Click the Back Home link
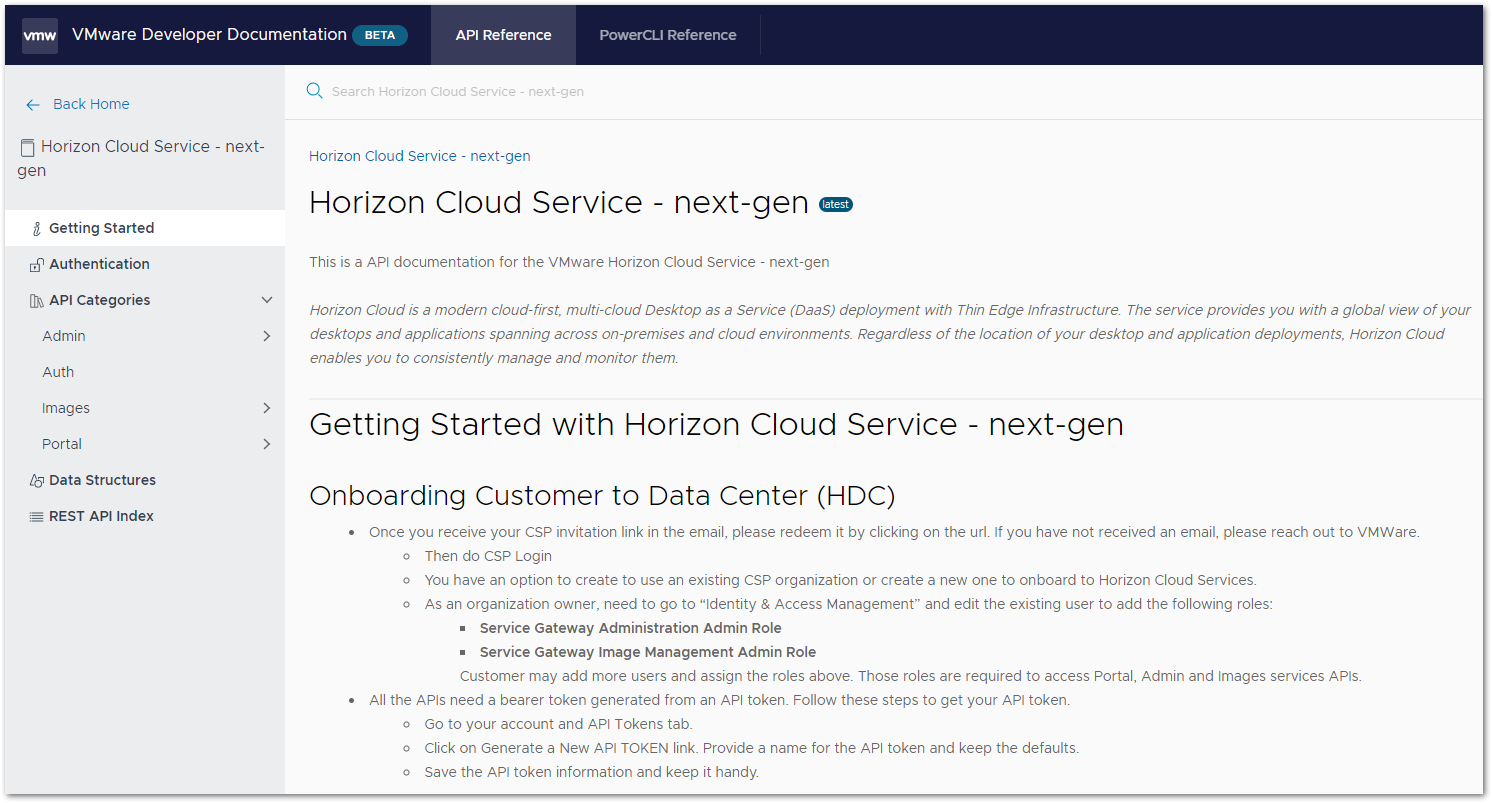The image size is (1492, 803). [x=91, y=104]
